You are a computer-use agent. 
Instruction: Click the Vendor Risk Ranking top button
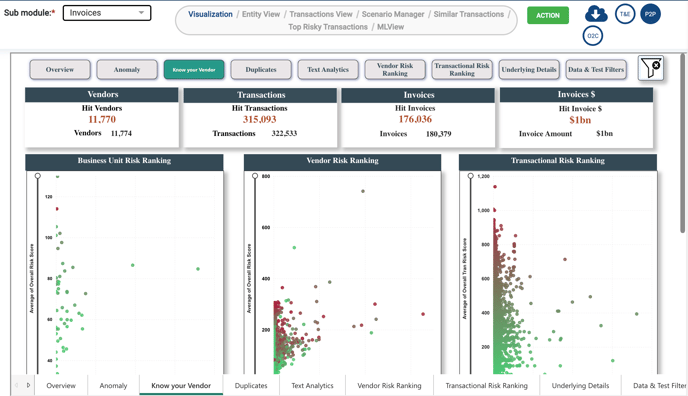395,69
